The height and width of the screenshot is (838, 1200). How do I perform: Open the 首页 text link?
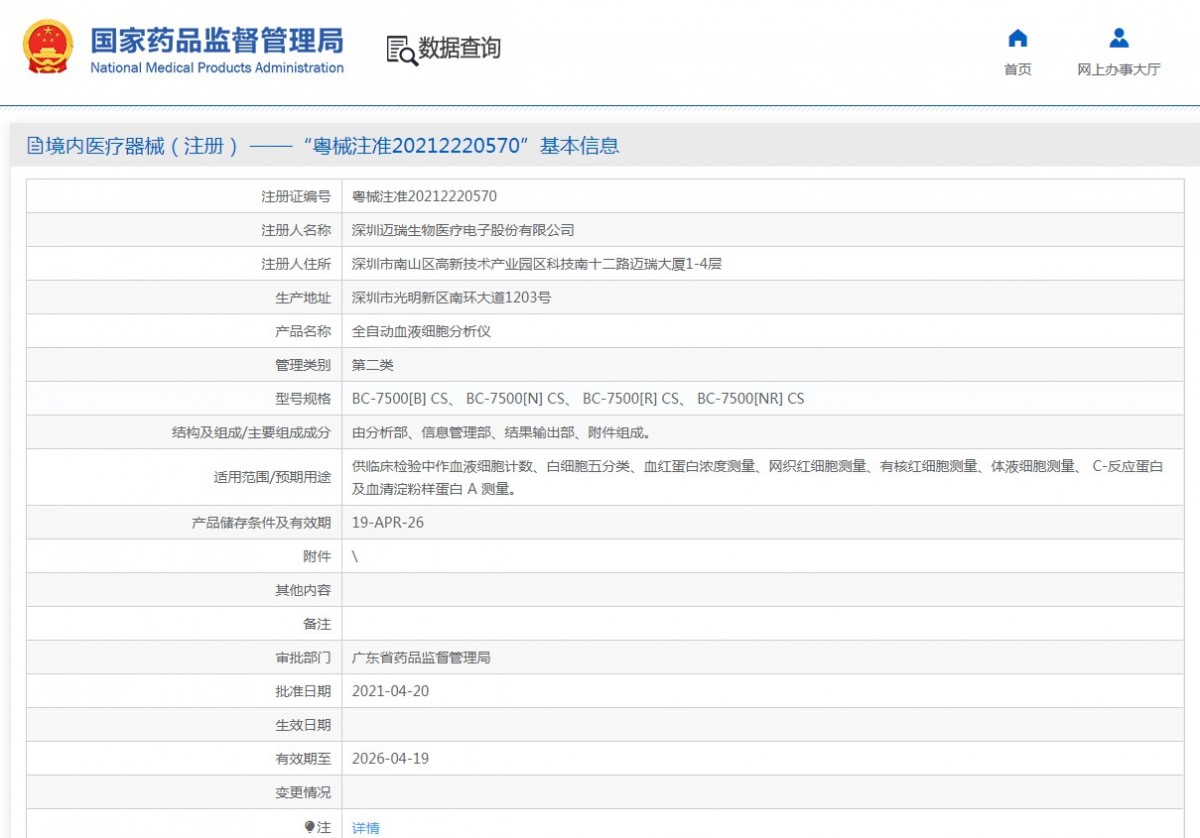[x=1017, y=70]
